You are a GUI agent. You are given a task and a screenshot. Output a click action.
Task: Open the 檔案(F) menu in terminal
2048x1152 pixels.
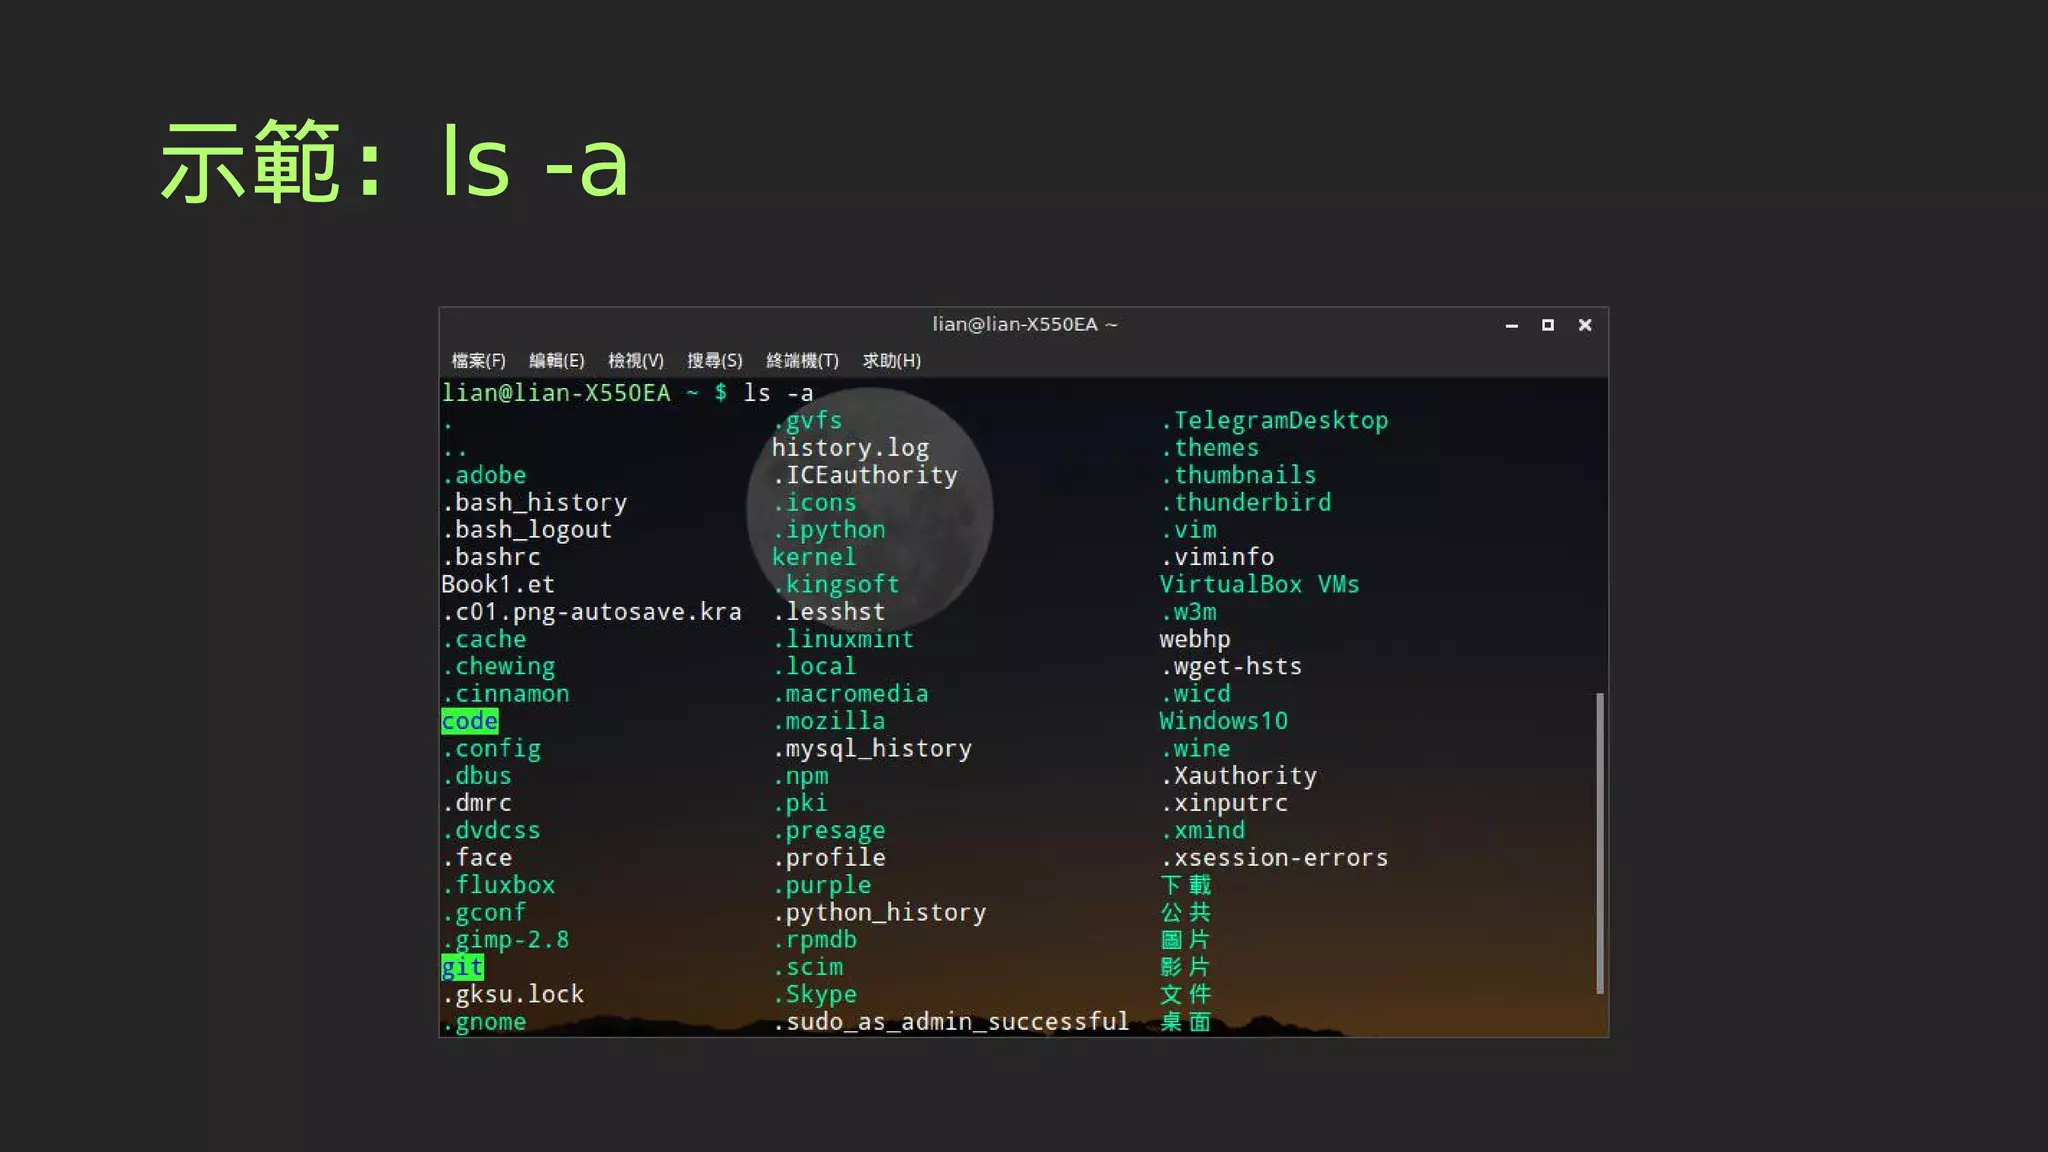478,360
